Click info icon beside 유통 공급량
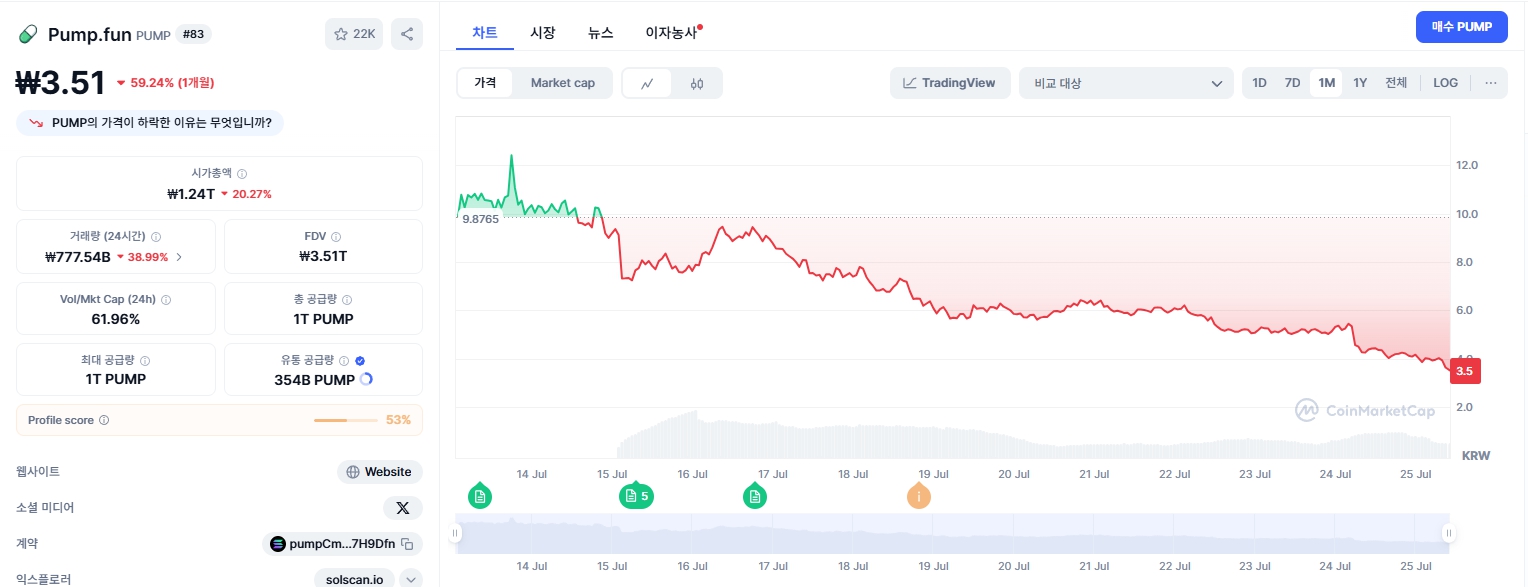 [344, 361]
